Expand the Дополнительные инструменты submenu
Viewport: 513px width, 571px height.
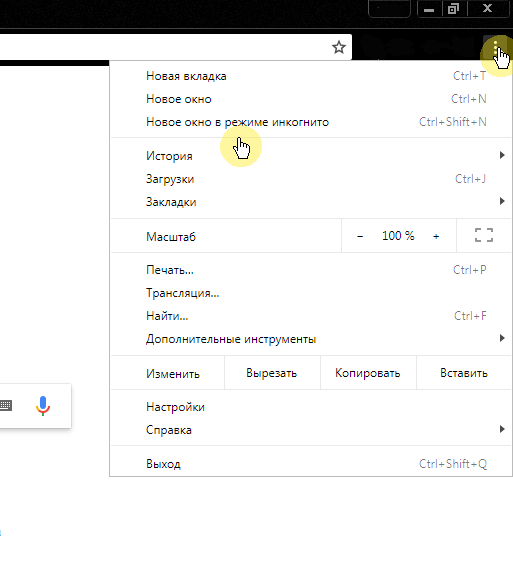(x=311, y=339)
